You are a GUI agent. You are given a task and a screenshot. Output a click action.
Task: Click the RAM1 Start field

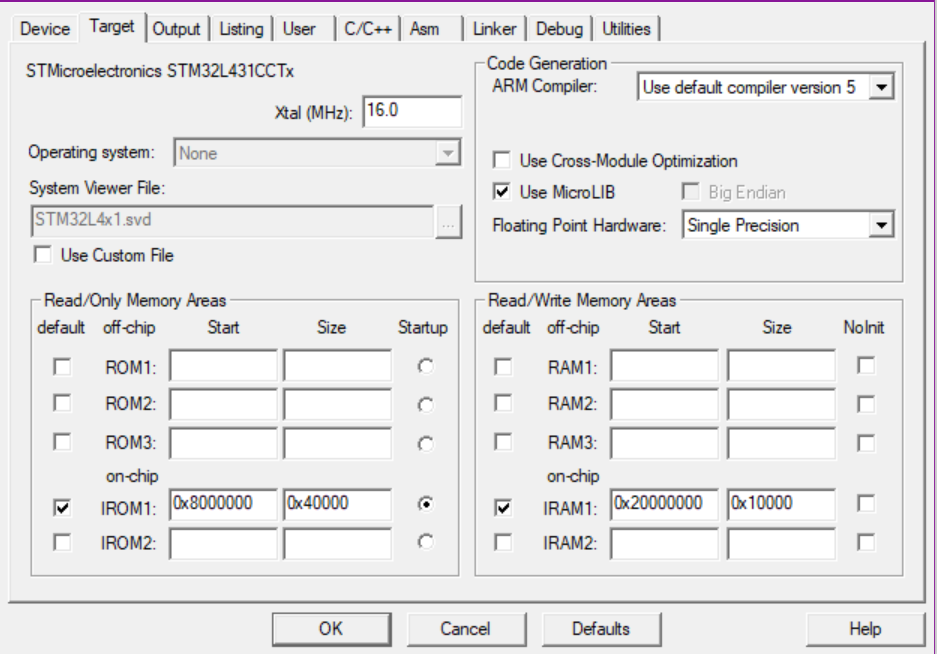[x=665, y=365]
